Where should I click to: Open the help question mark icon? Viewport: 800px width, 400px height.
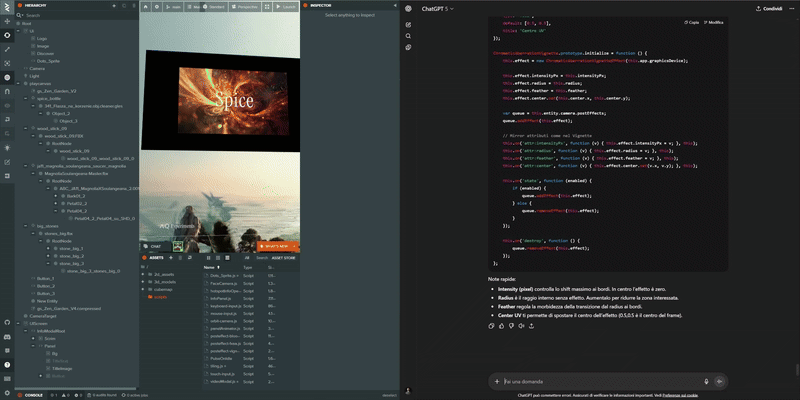pos(7,365)
